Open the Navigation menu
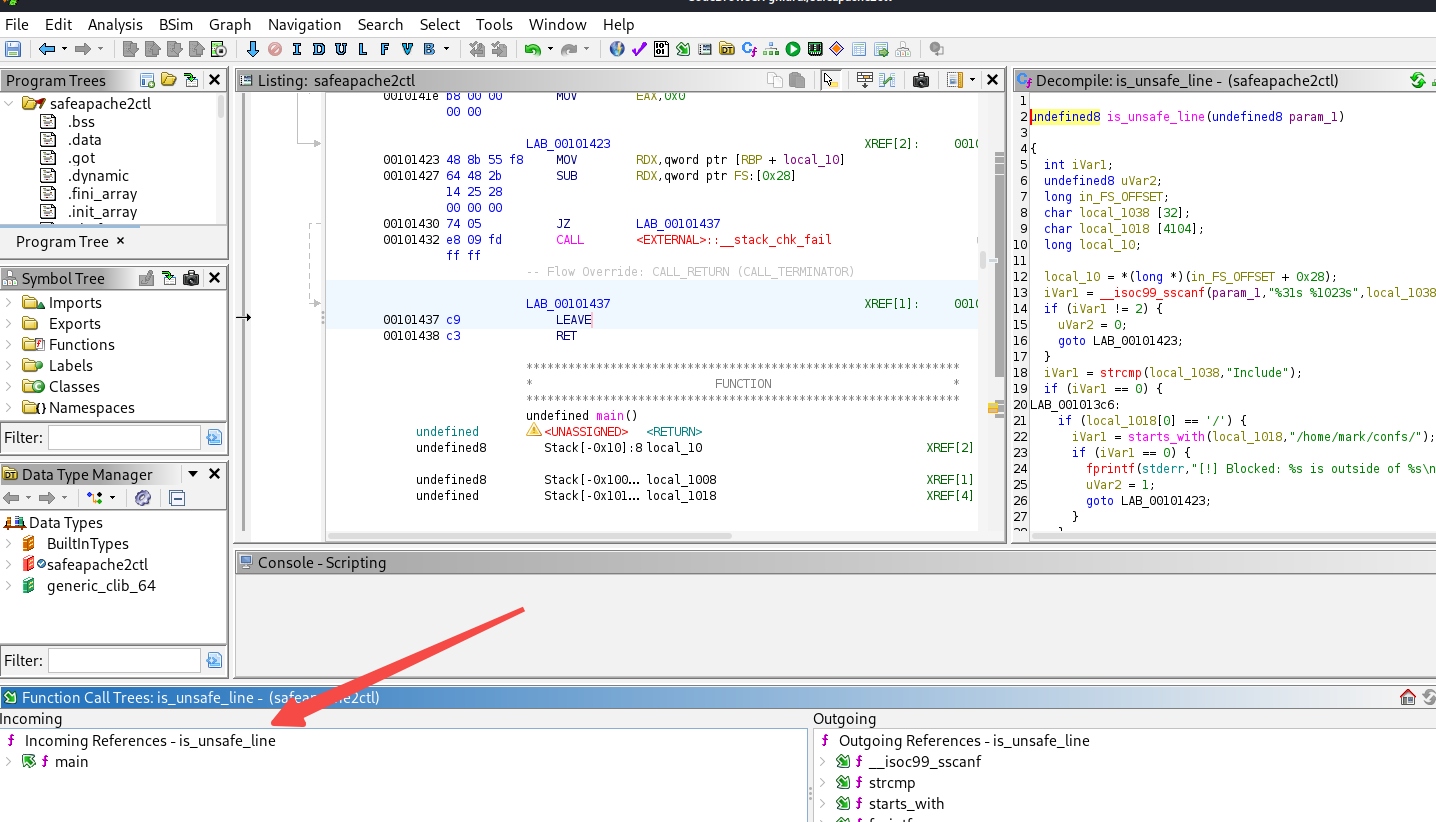The image size is (1436, 822). (305, 24)
